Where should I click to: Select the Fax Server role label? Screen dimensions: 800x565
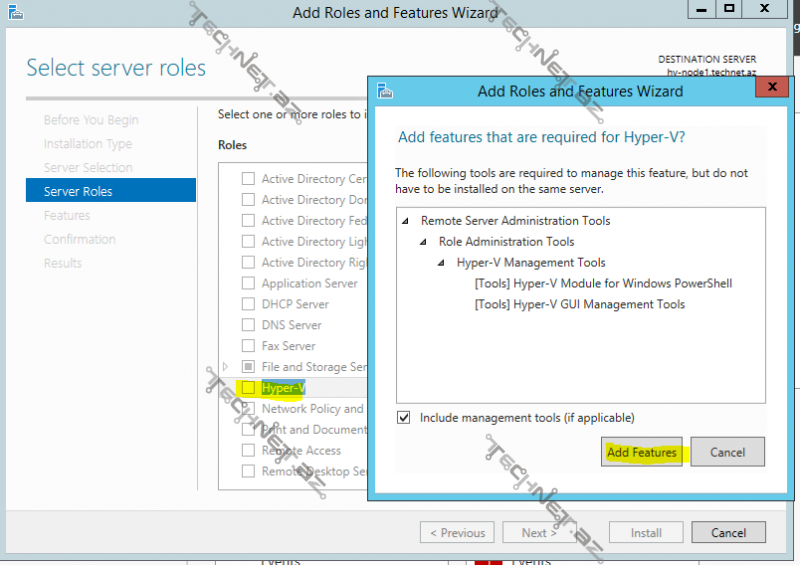coord(288,346)
